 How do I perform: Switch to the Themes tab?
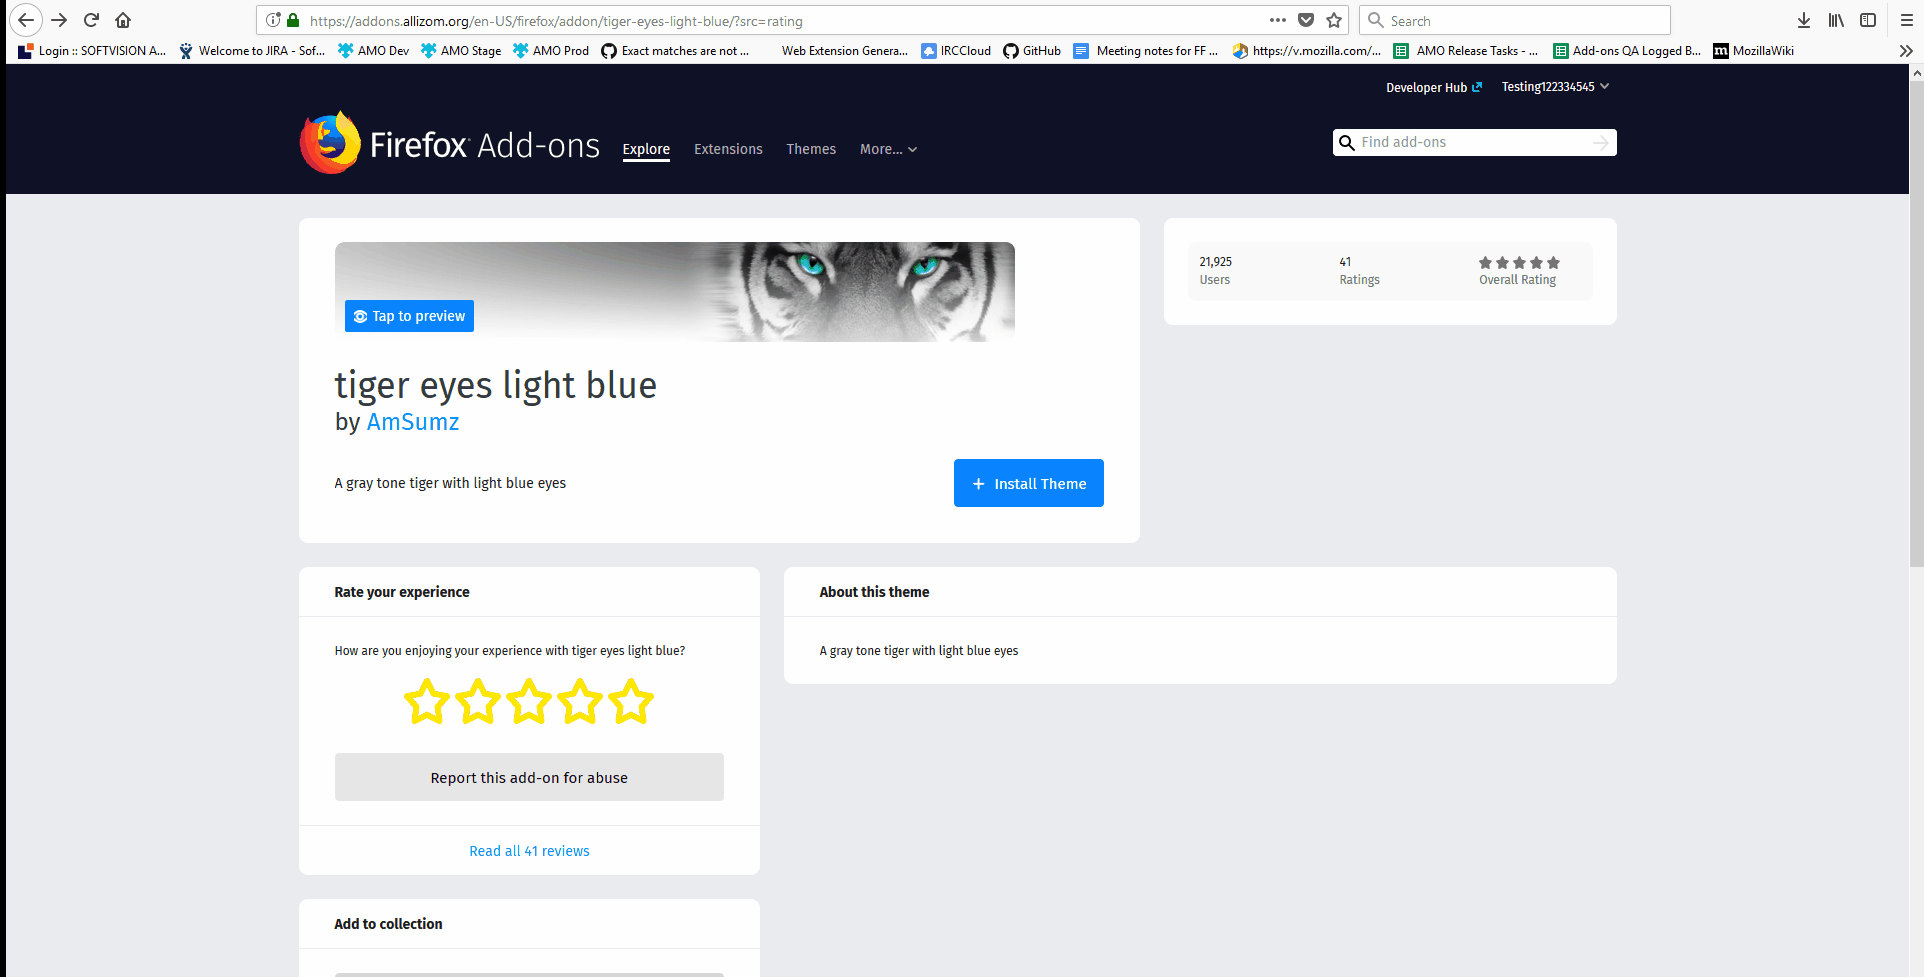coord(811,149)
